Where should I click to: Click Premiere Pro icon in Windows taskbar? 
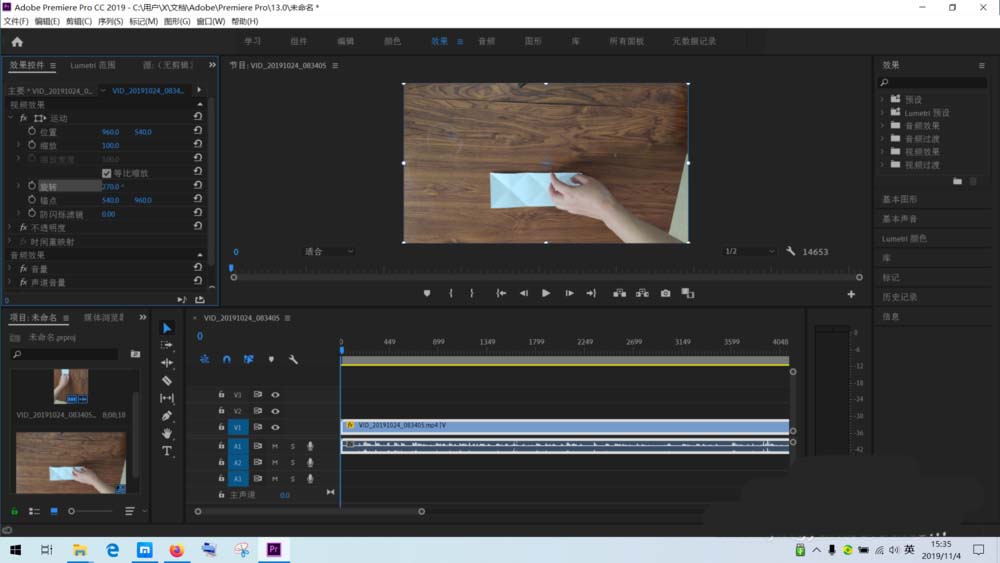(273, 549)
